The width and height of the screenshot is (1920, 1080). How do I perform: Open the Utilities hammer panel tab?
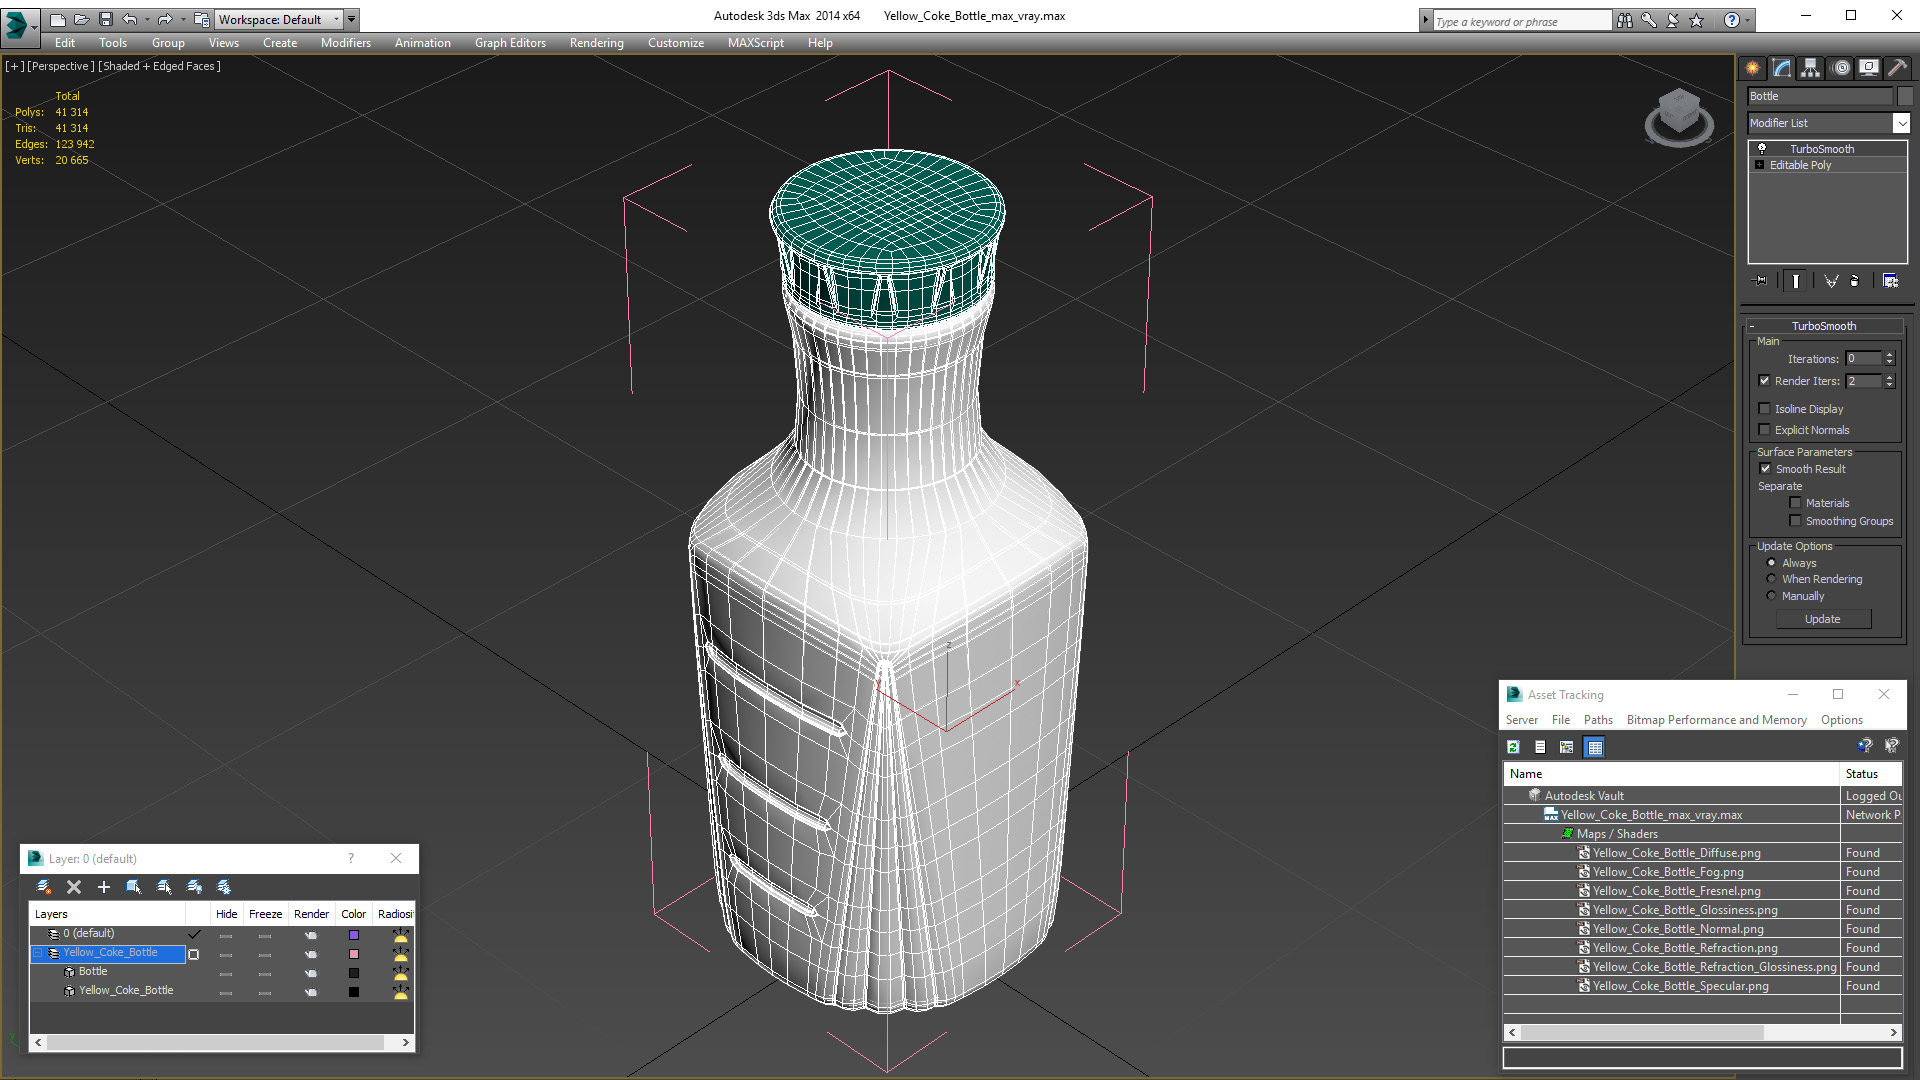coord(1897,68)
